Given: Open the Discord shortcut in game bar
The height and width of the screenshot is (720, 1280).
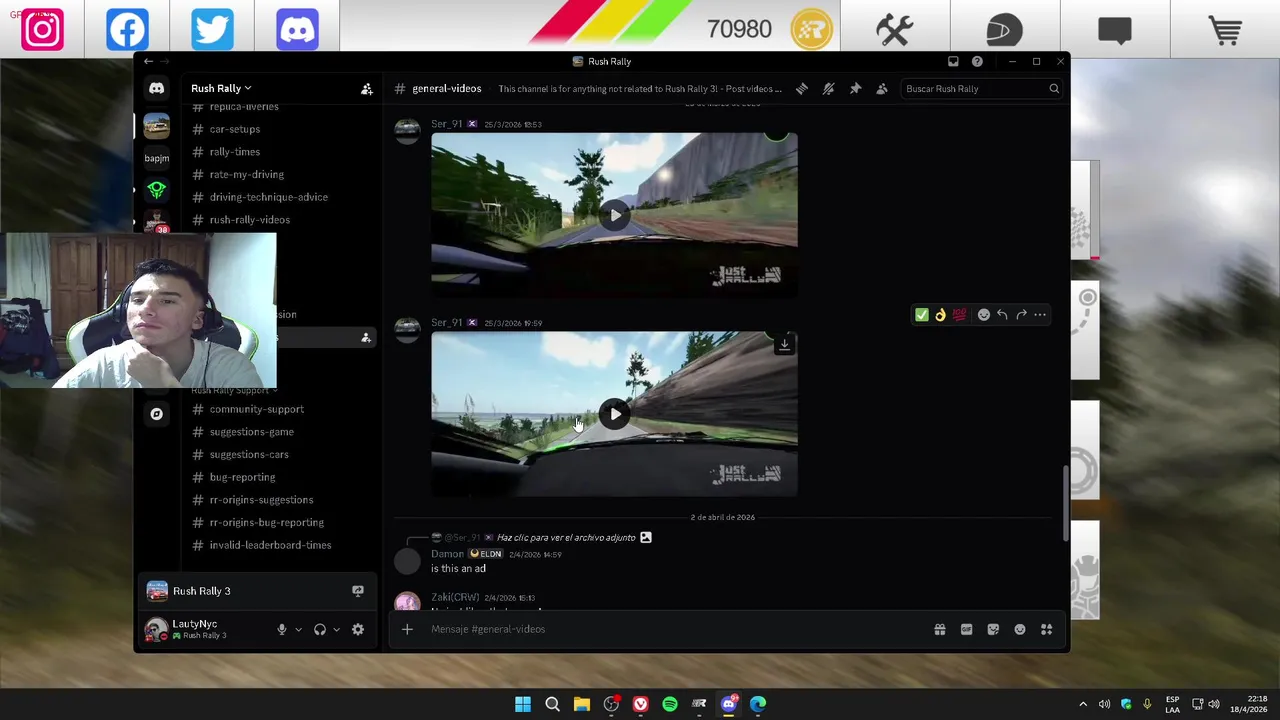Looking at the screenshot, I should [x=297, y=29].
